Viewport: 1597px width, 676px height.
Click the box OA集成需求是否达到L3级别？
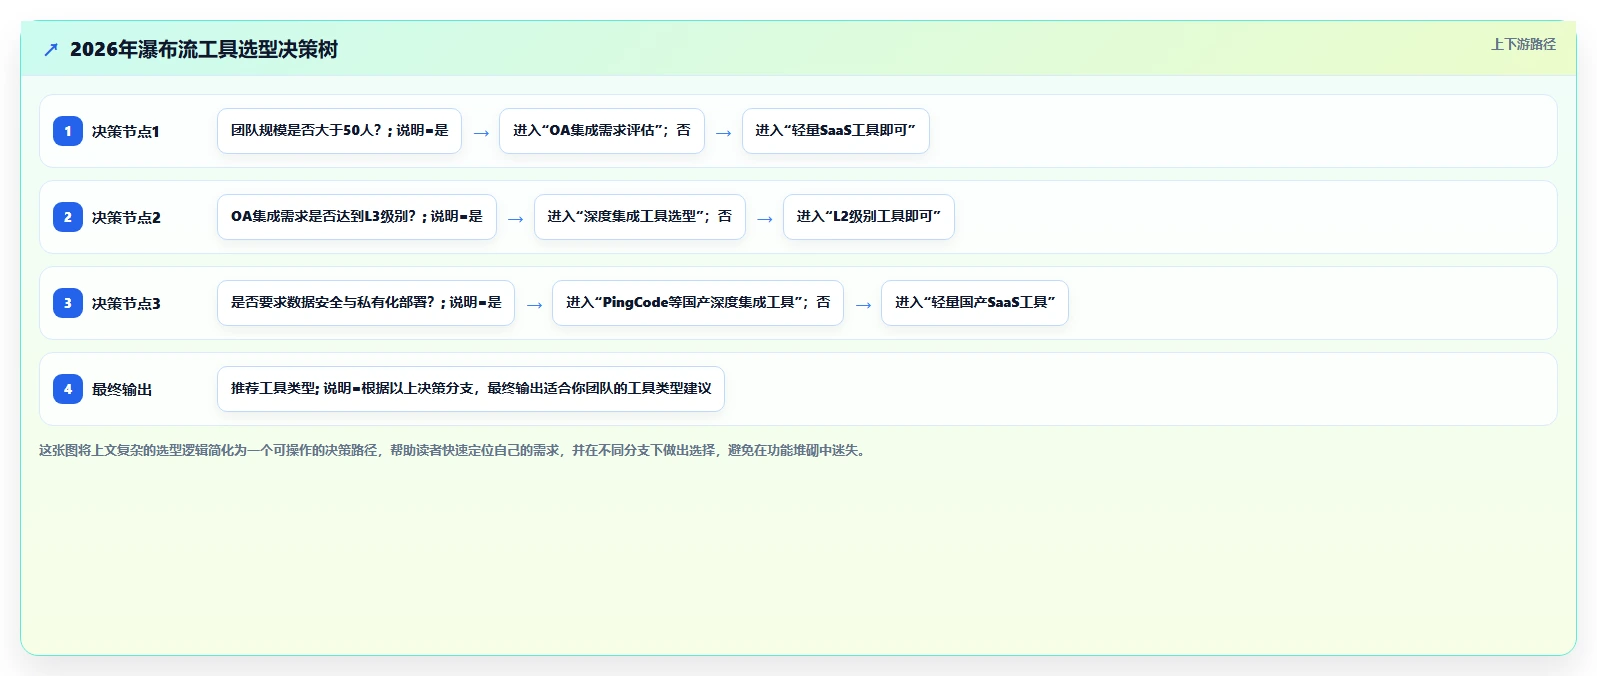(357, 217)
